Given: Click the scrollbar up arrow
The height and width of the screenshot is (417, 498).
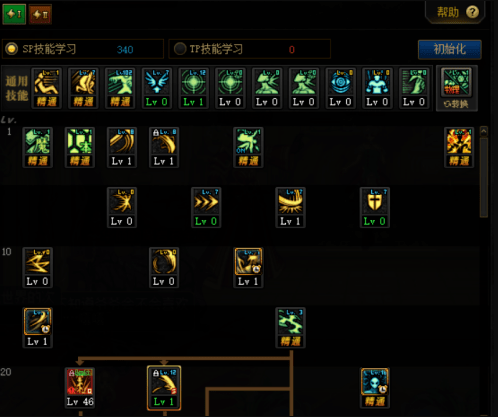Looking at the screenshot, I should 483,131.
